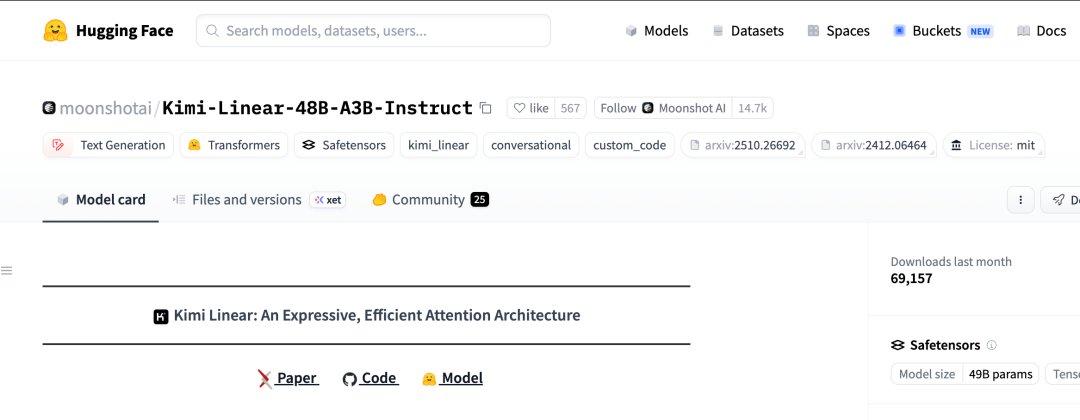Focus the Search models, datasets, users field

tap(373, 31)
